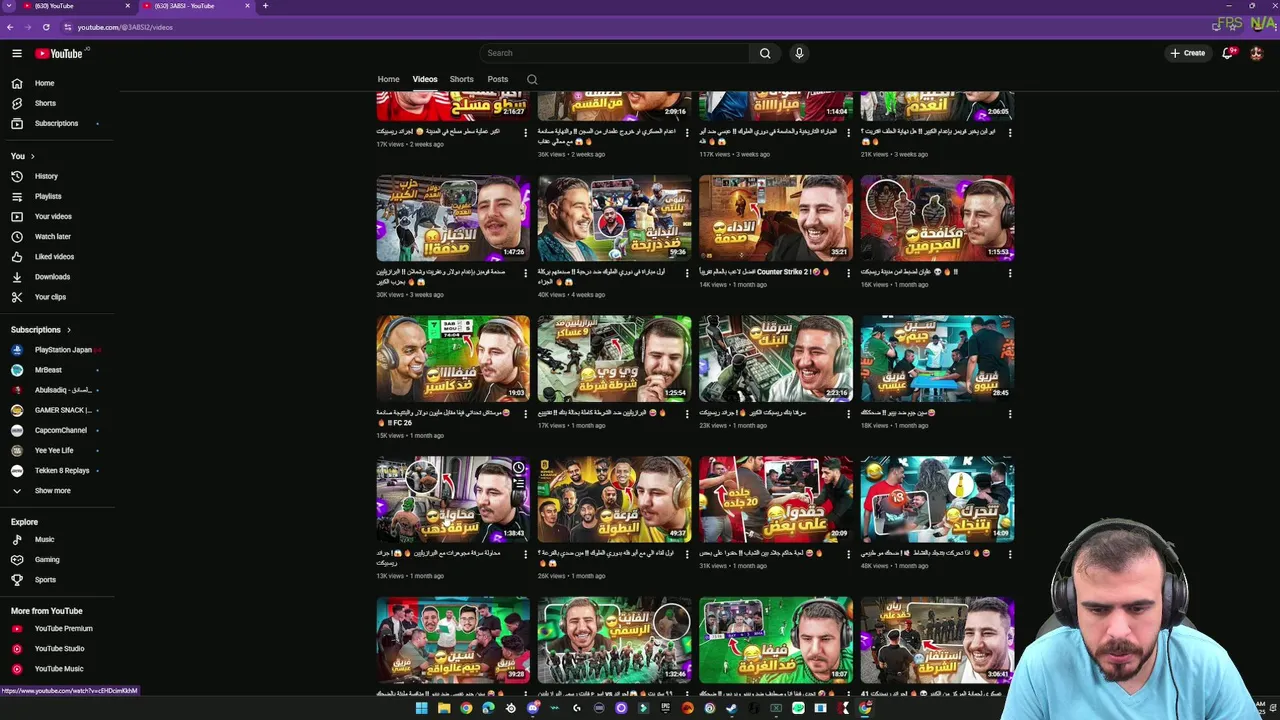
Task: Click the browser address bar URL
Action: tap(125, 27)
